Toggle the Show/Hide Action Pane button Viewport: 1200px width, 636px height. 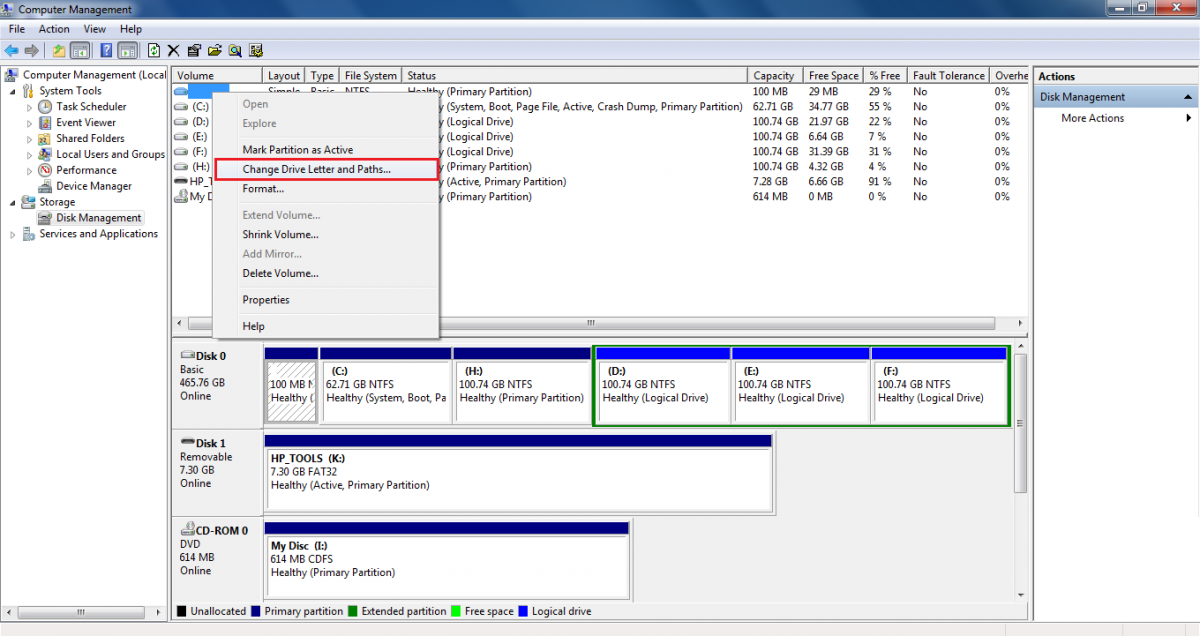[127, 50]
